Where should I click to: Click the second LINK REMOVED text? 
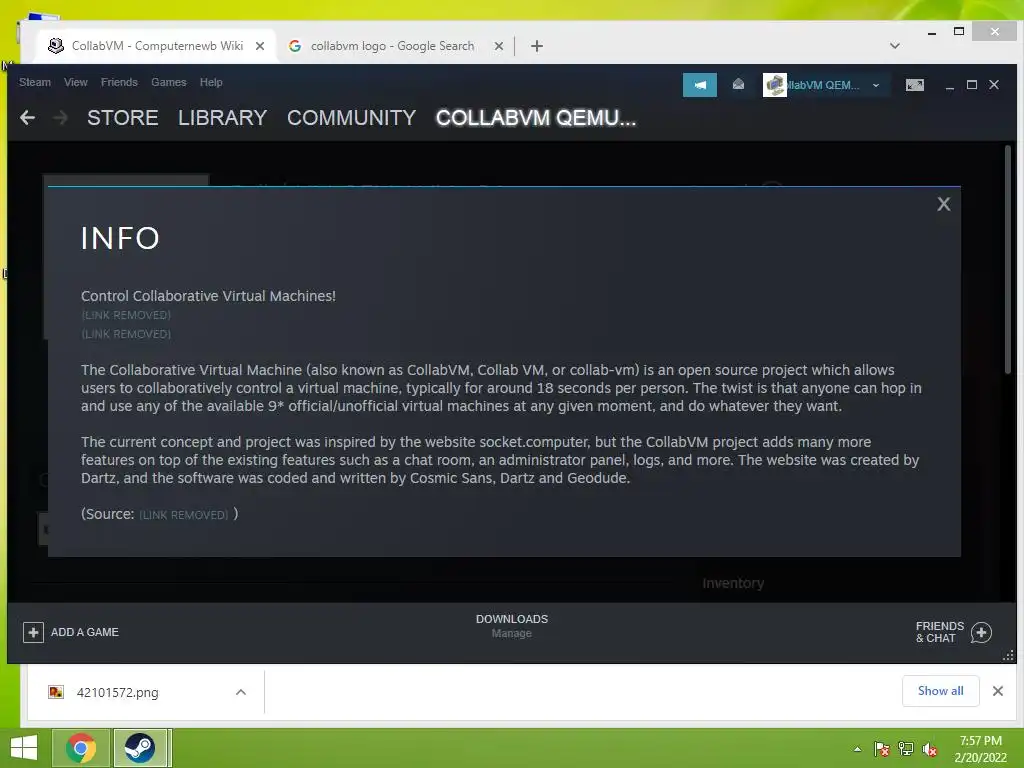click(126, 334)
